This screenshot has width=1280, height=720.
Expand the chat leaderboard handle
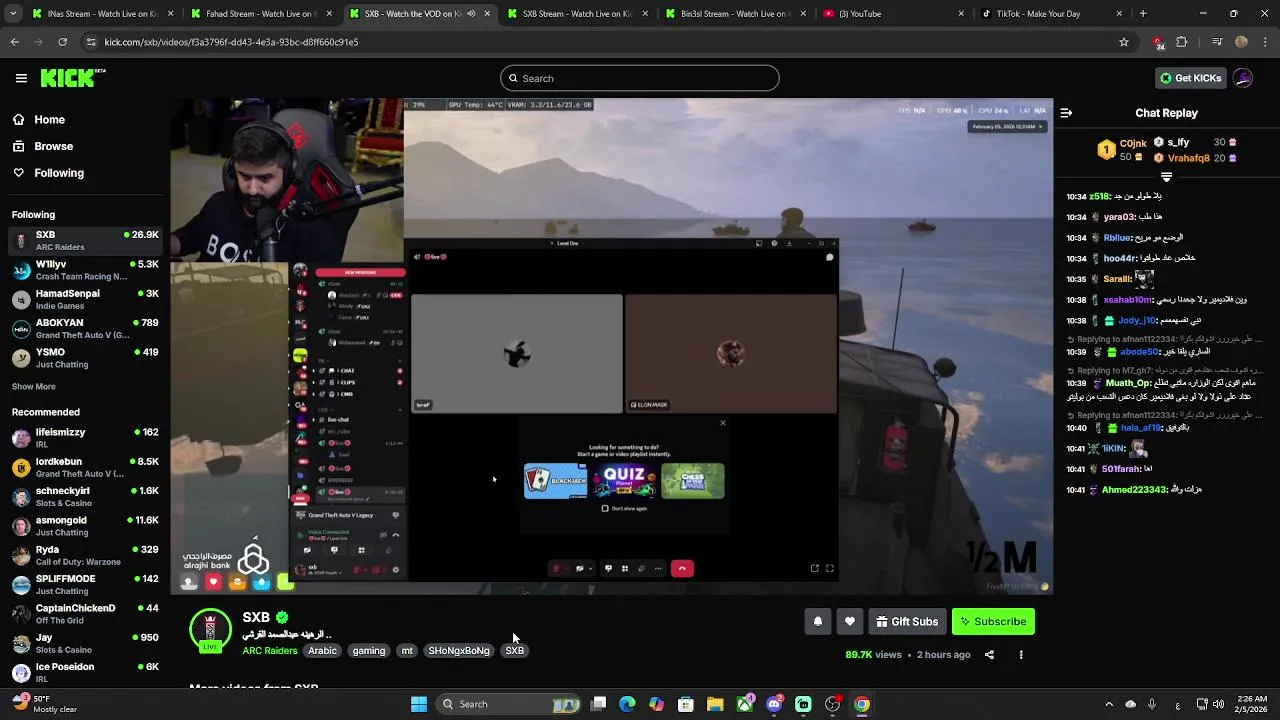tap(1166, 176)
